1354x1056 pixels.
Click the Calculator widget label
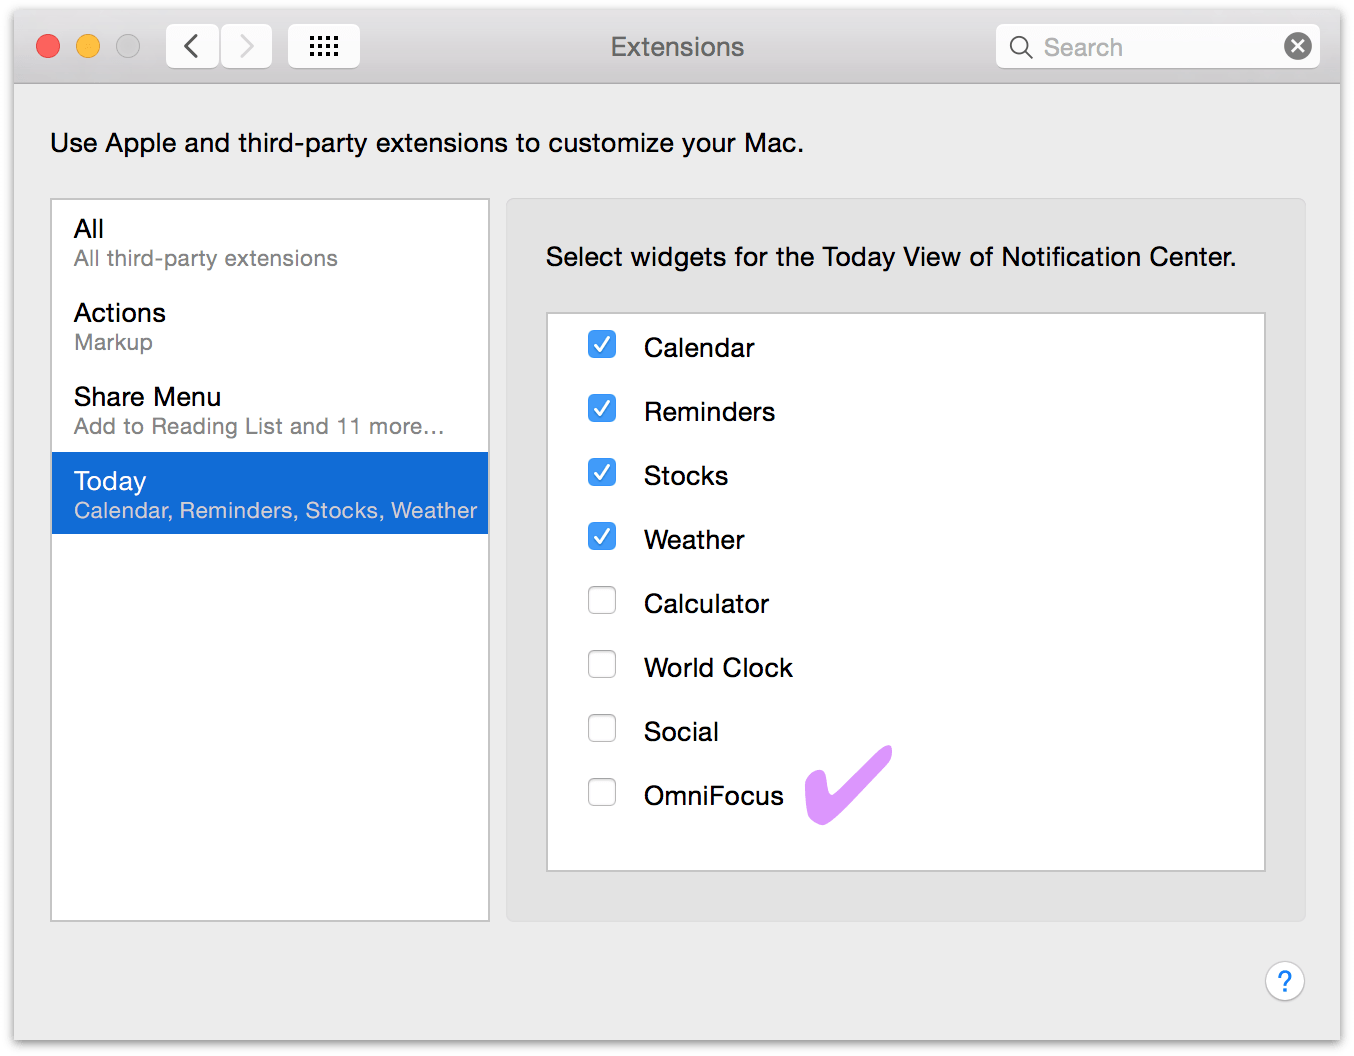point(706,604)
